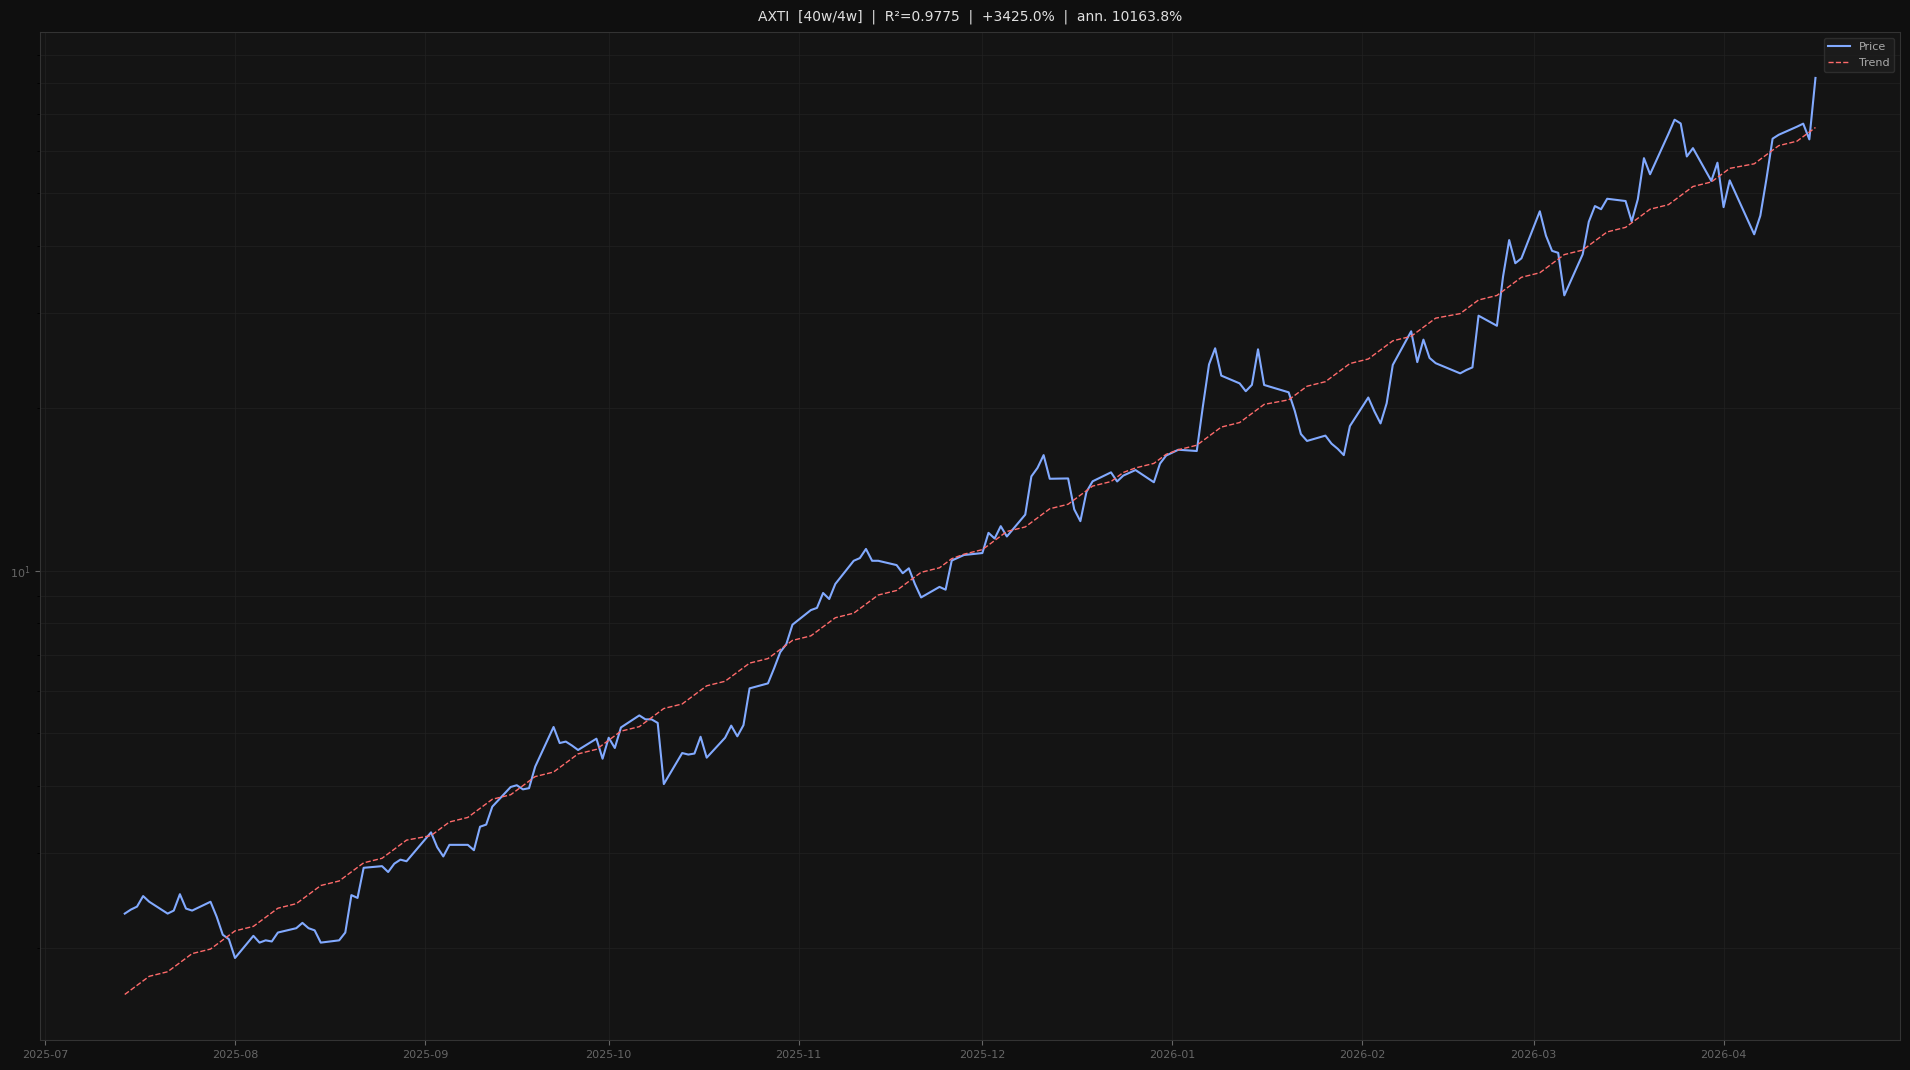Select the 2025-09 tick on the time axis
This screenshot has width=1910, height=1070.
point(425,1054)
